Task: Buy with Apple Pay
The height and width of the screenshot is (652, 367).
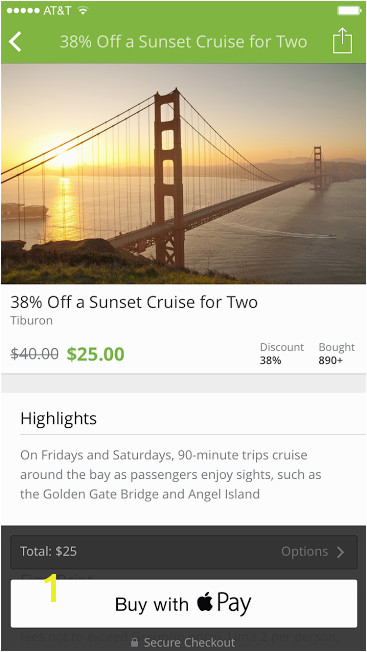Action: pyautogui.click(x=184, y=603)
